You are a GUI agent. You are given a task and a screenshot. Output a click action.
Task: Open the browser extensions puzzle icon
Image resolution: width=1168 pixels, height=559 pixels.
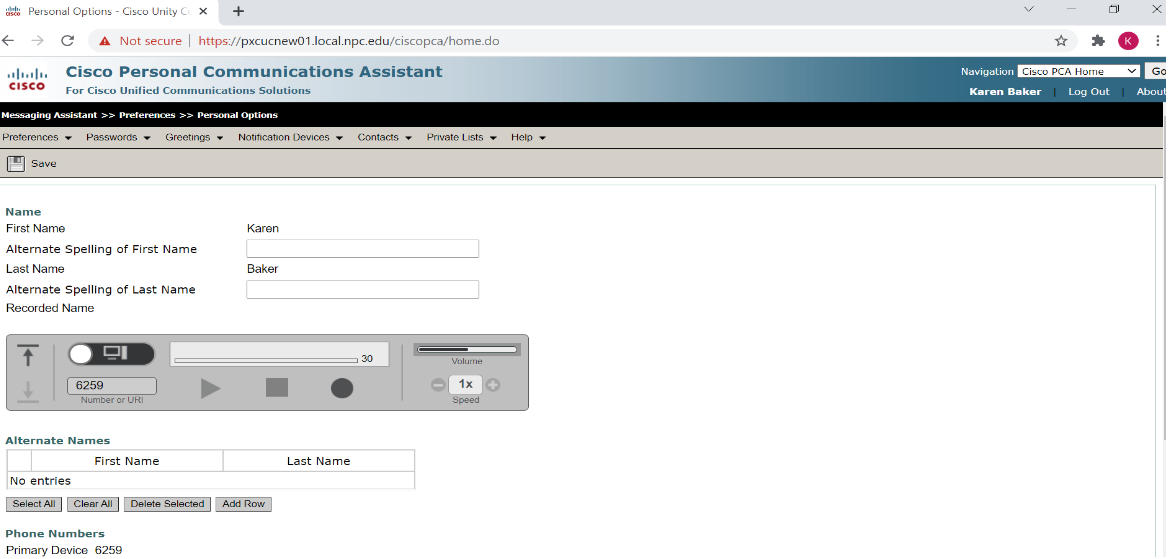coord(1098,41)
